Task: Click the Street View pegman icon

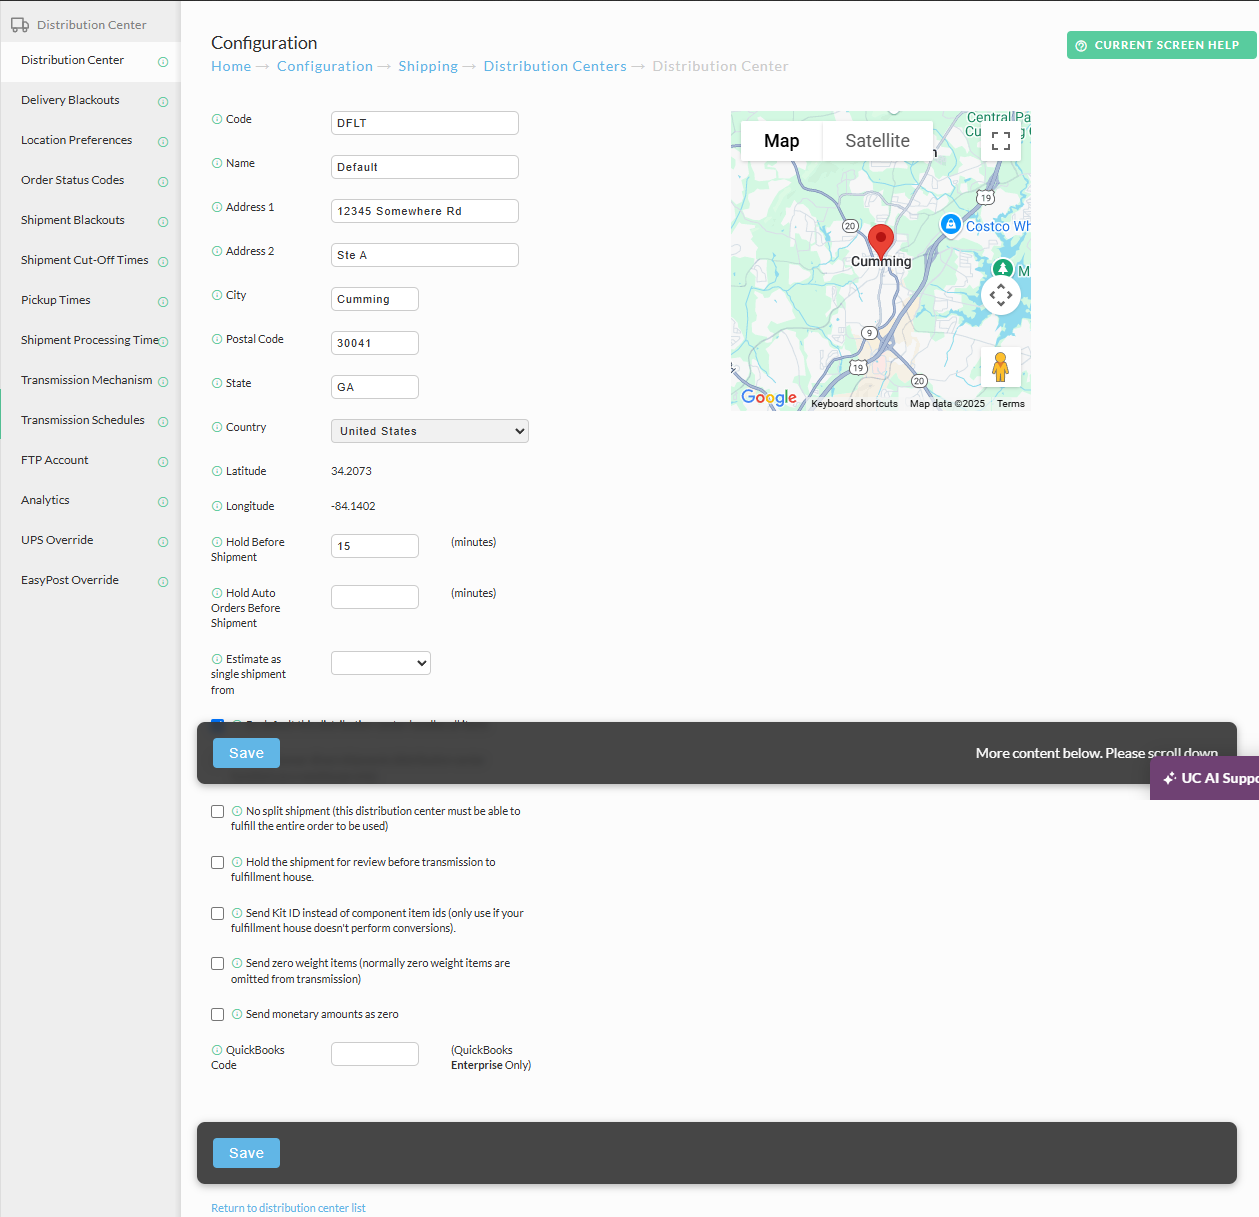Action: coord(1000,367)
